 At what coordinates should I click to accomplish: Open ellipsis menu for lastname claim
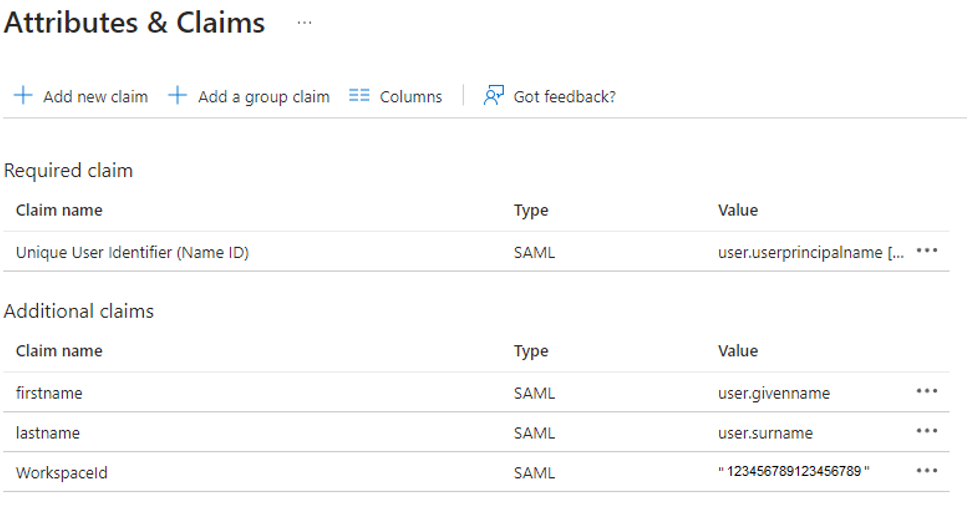tap(927, 431)
